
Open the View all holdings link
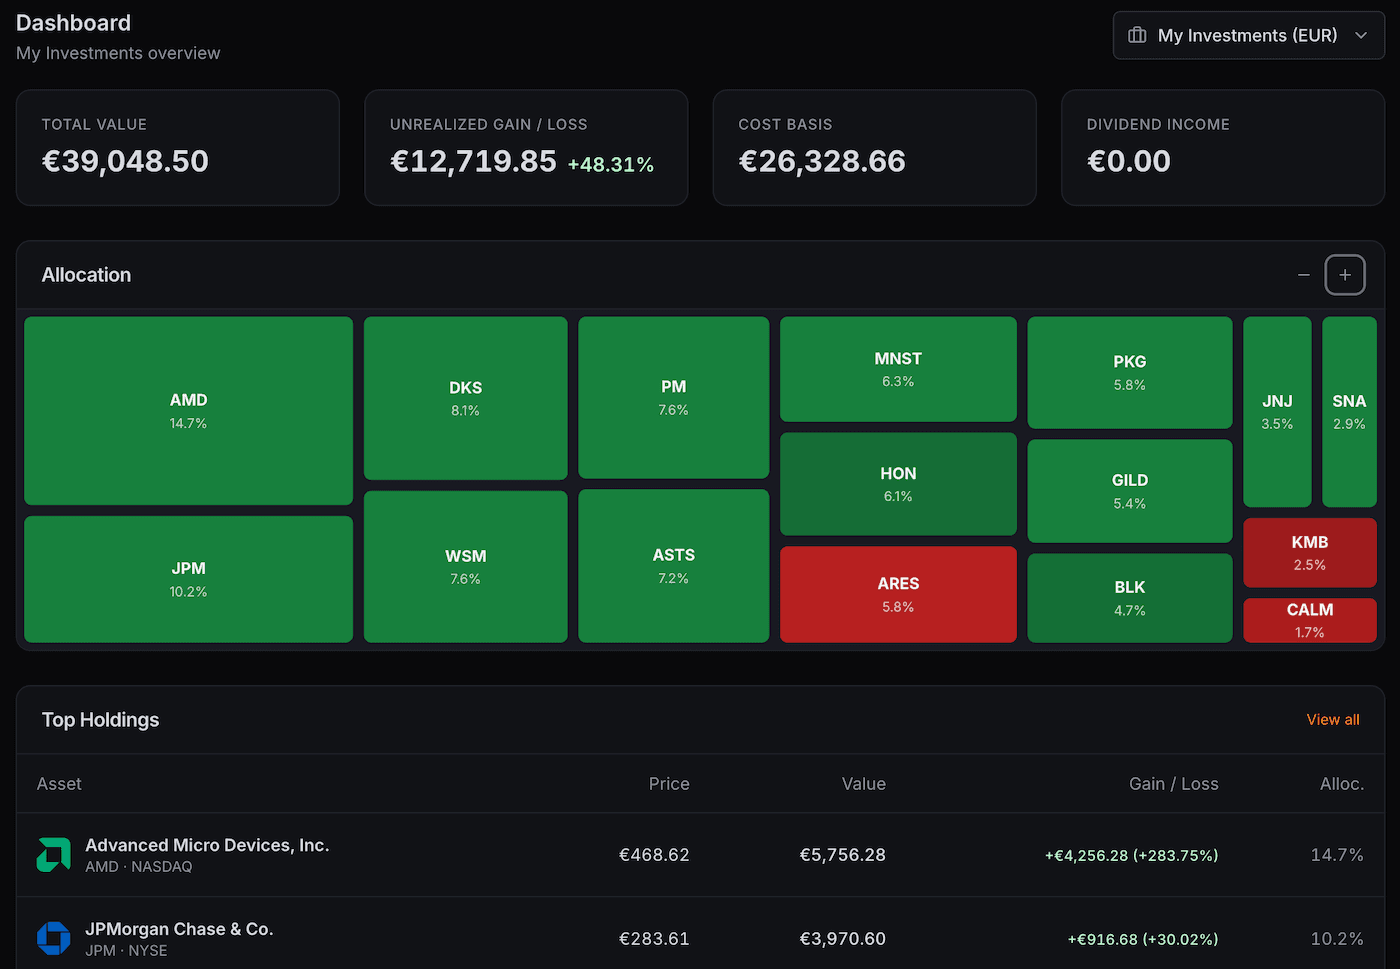(1333, 720)
